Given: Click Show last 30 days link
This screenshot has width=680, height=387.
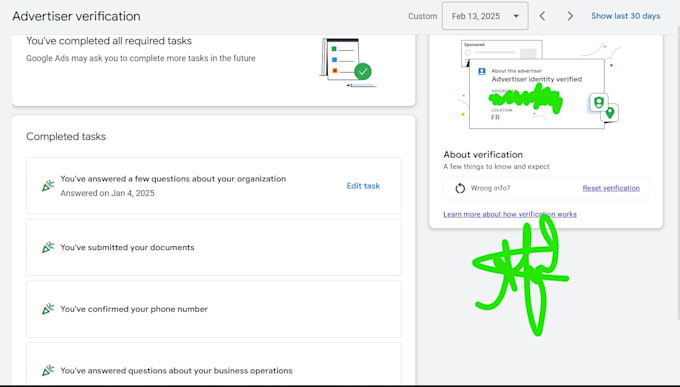Looking at the screenshot, I should click(625, 16).
